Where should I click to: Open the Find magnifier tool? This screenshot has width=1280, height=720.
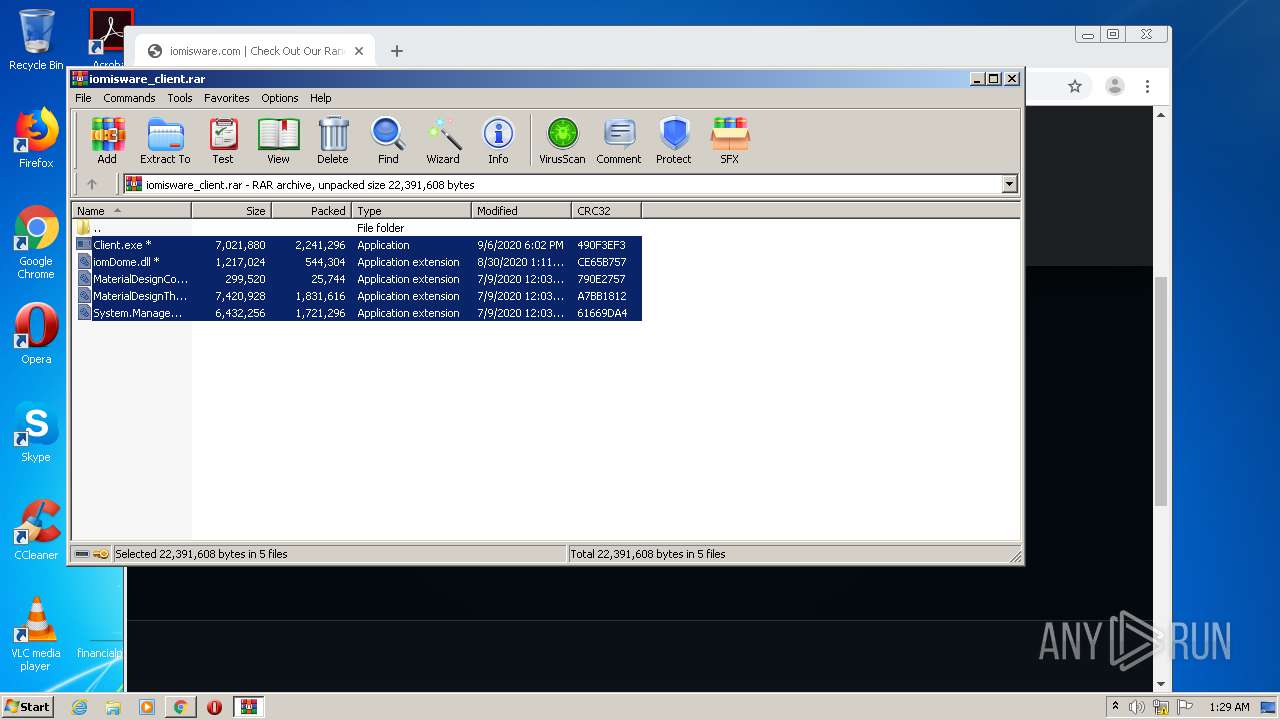click(x=388, y=140)
